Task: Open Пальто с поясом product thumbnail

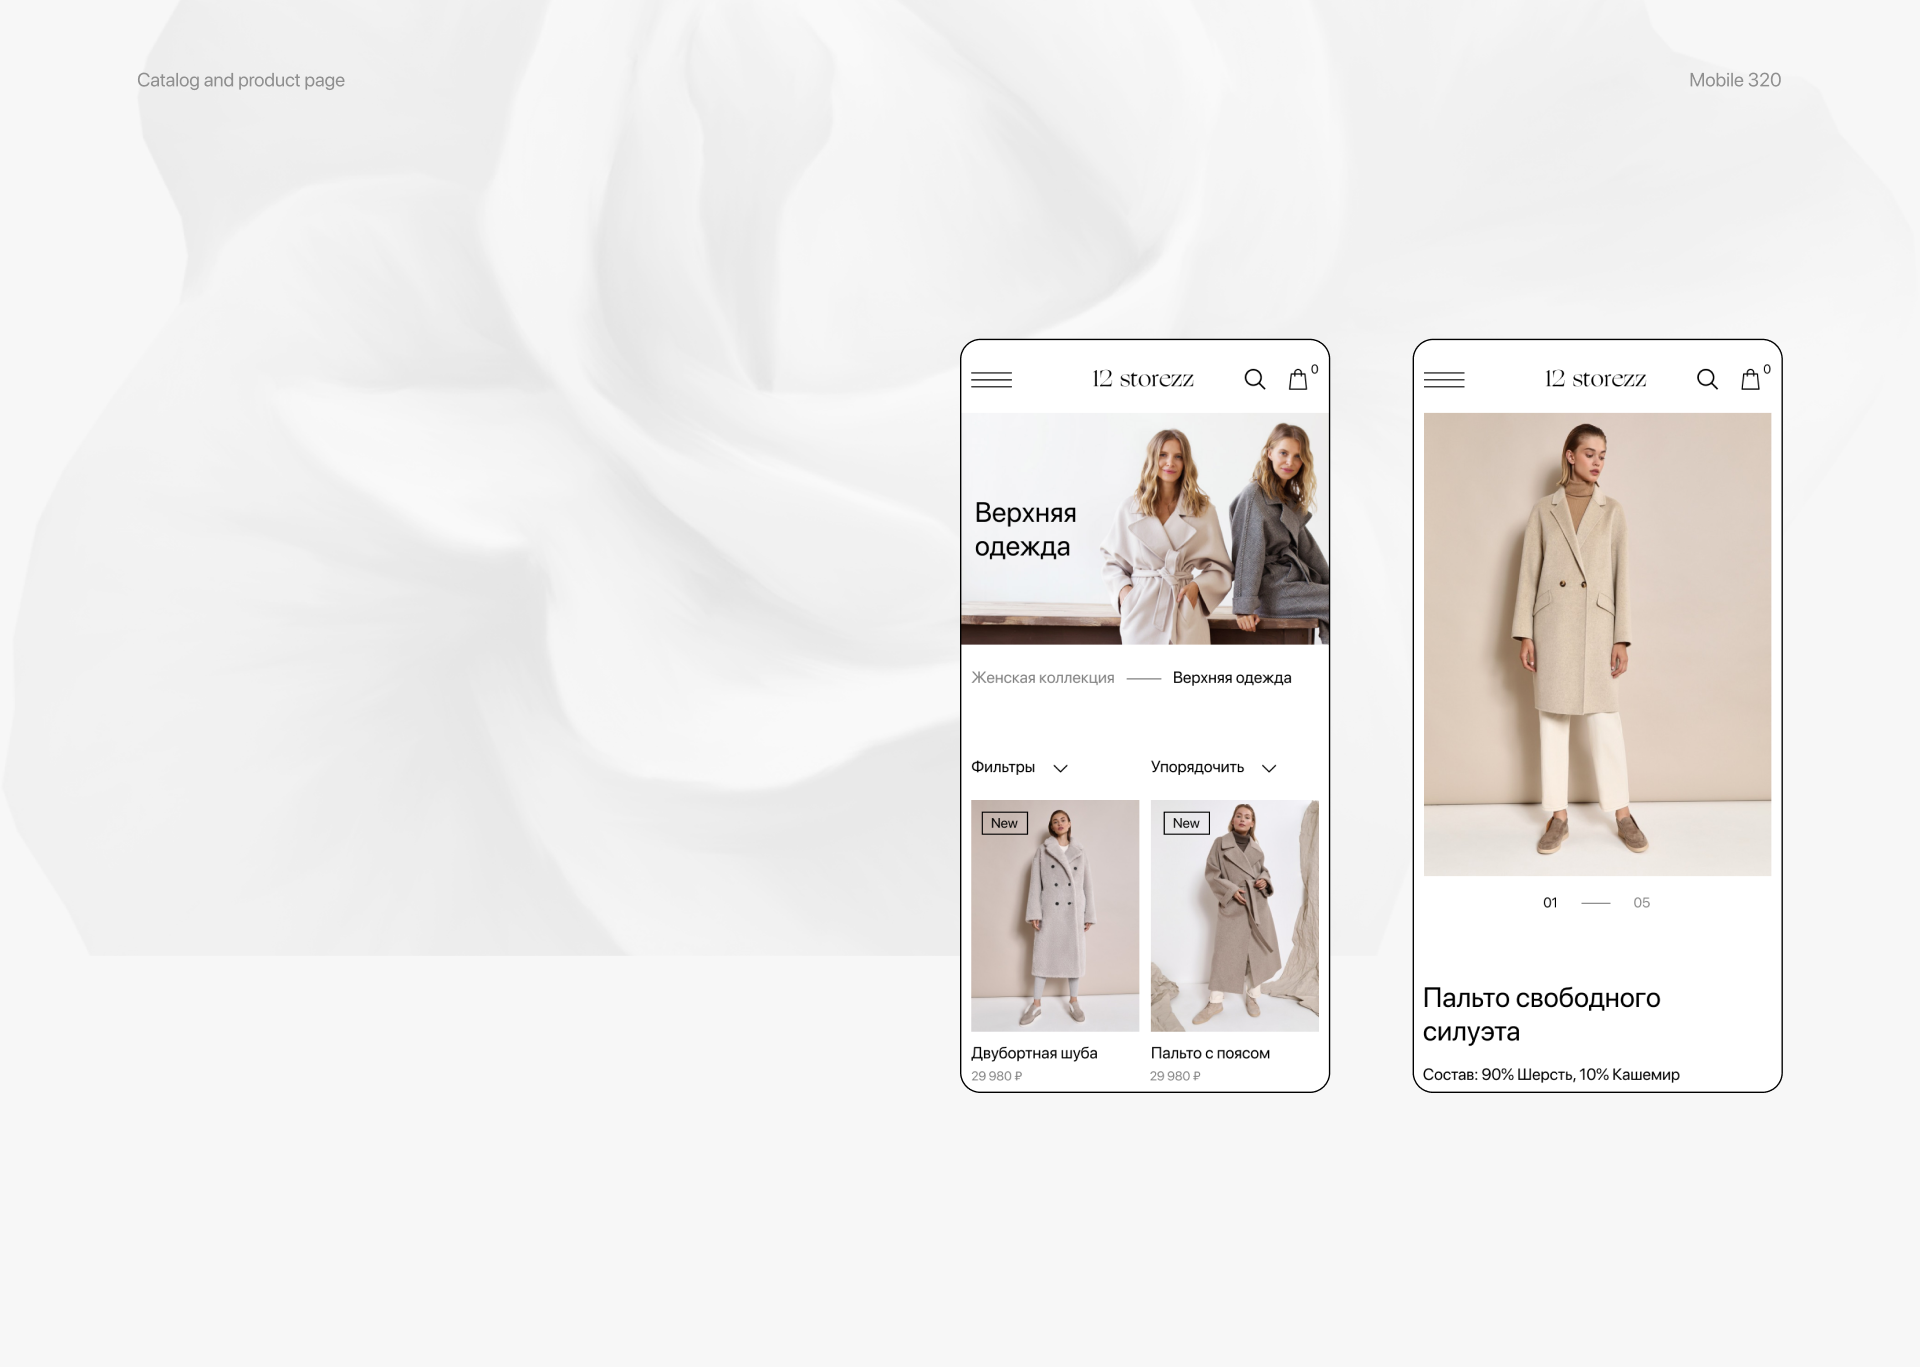Action: coord(1234,915)
